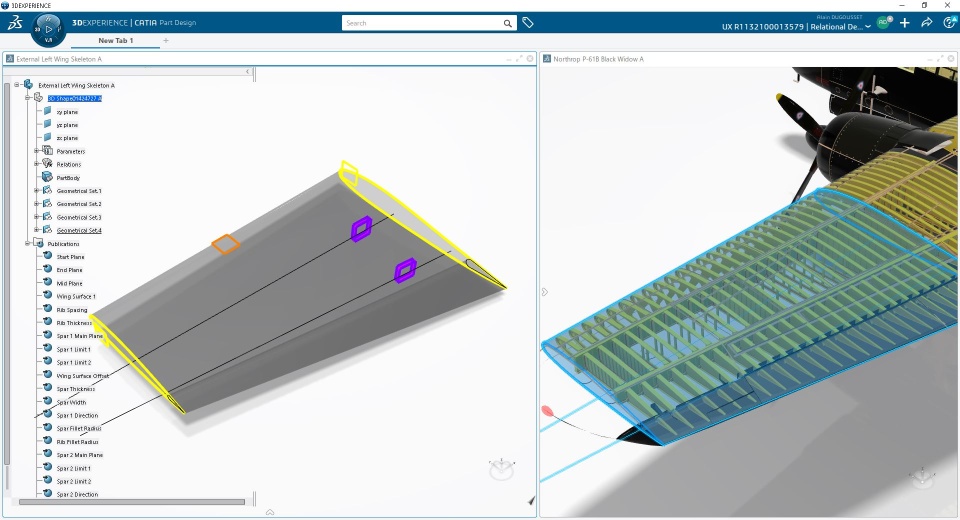Click the Parameters node icon
The height and width of the screenshot is (520, 960).
47,151
